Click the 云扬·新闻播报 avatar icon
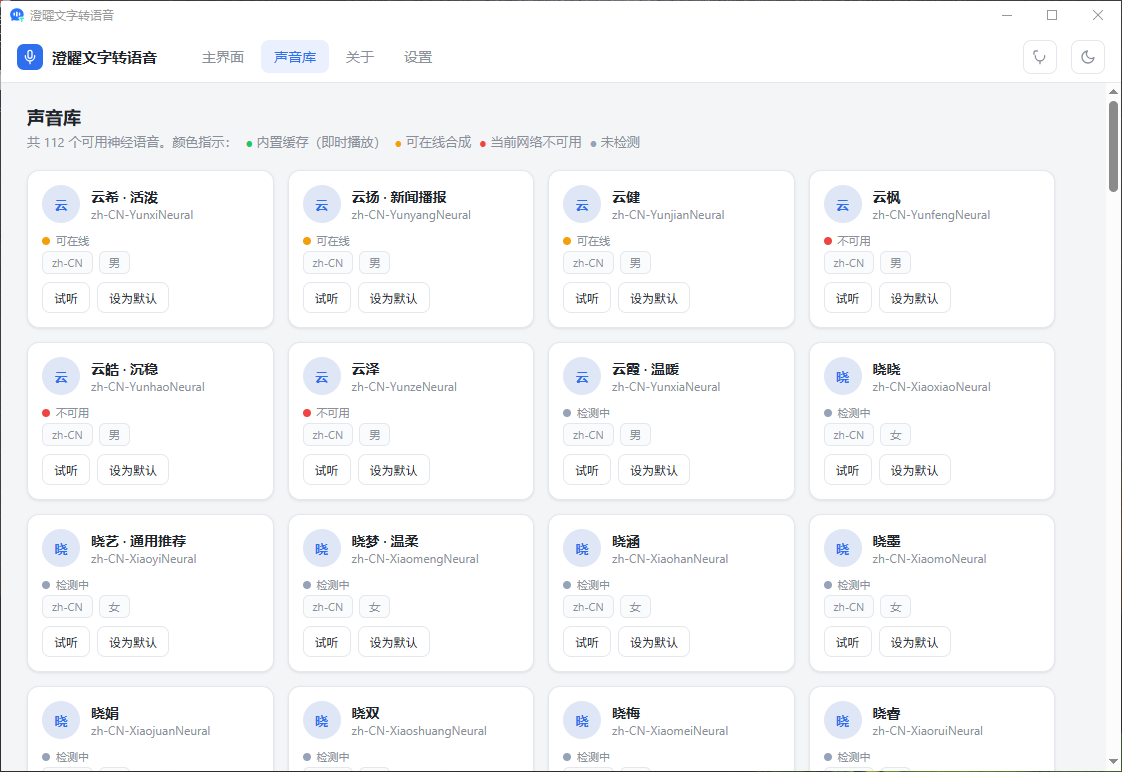Image resolution: width=1122 pixels, height=772 pixels. (x=321, y=205)
